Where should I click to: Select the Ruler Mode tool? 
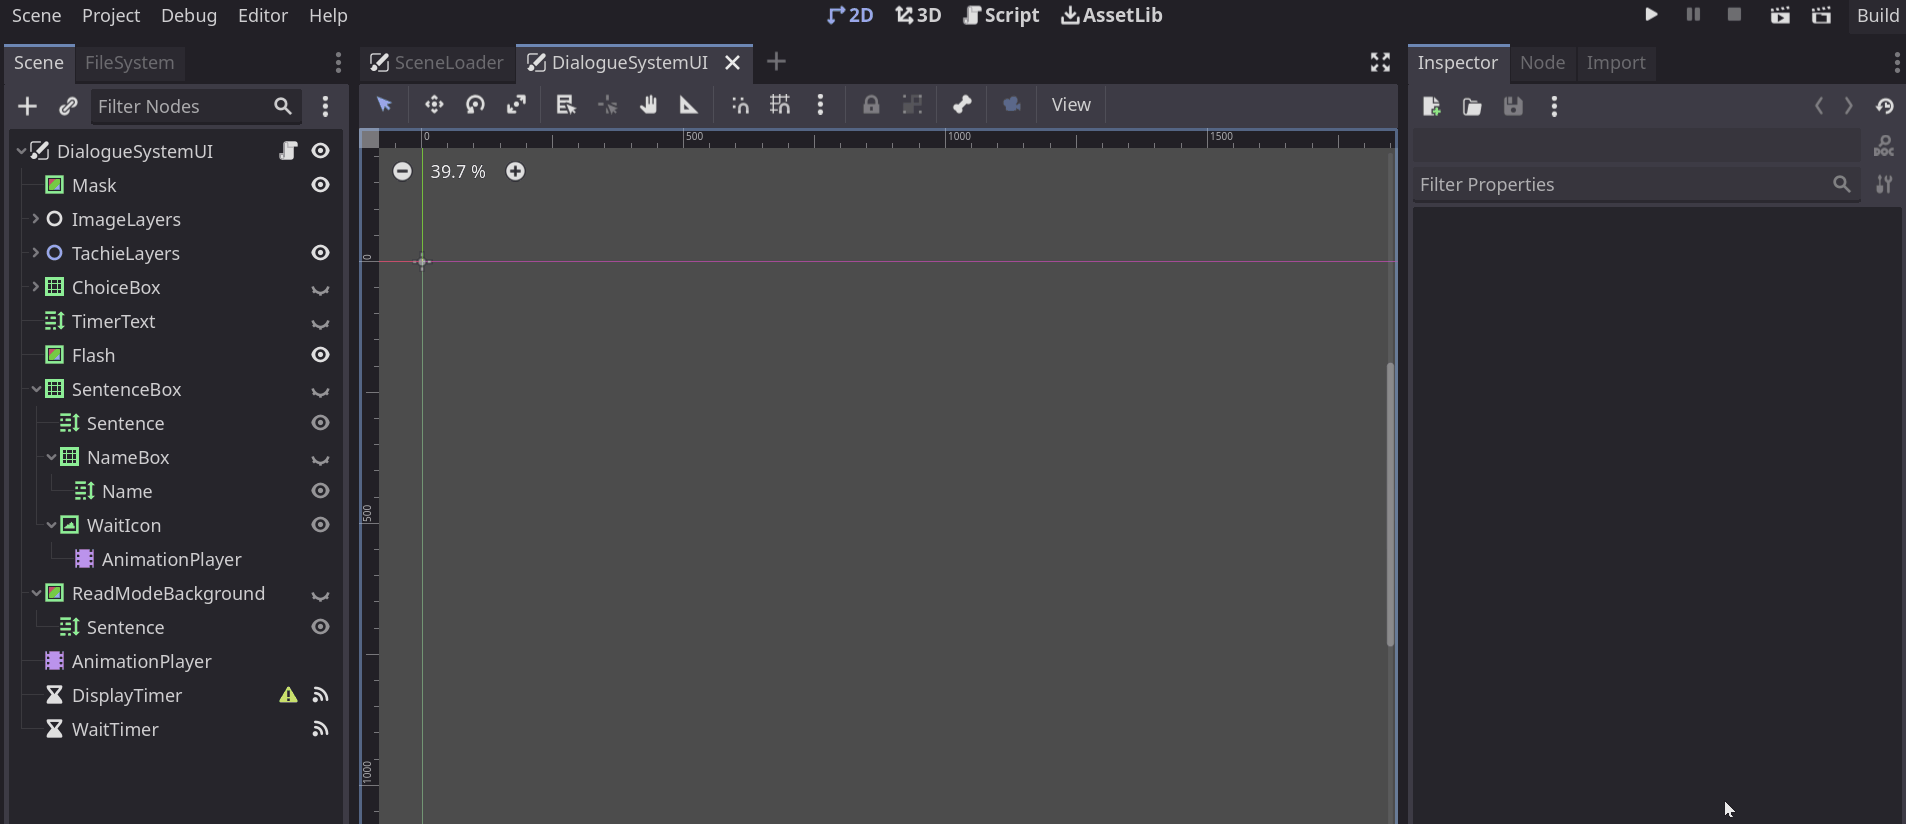click(x=689, y=105)
